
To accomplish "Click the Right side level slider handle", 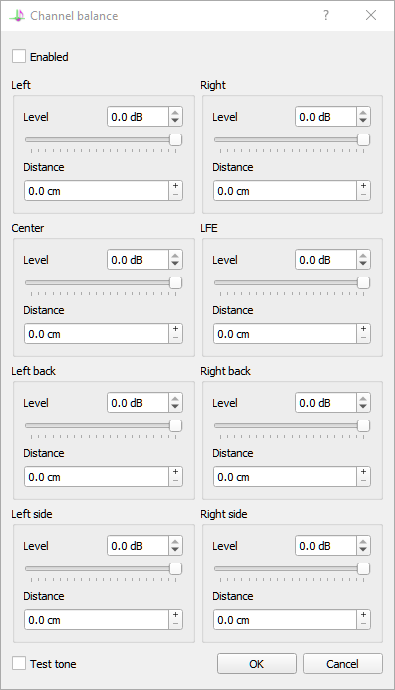I will point(363,569).
